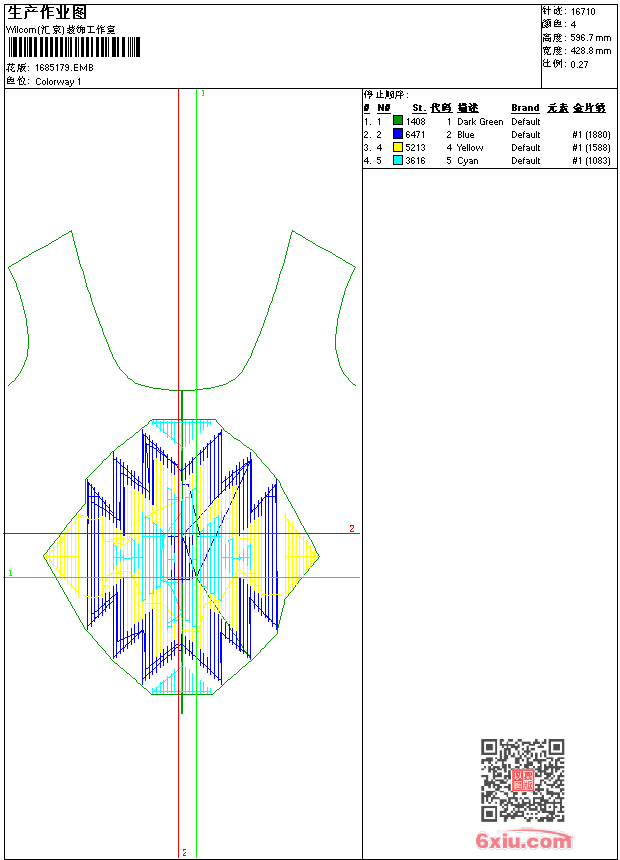Image resolution: width=620 pixels, height=860 pixels.
Task: Click the '金片链' column header
Action: click(x=589, y=108)
